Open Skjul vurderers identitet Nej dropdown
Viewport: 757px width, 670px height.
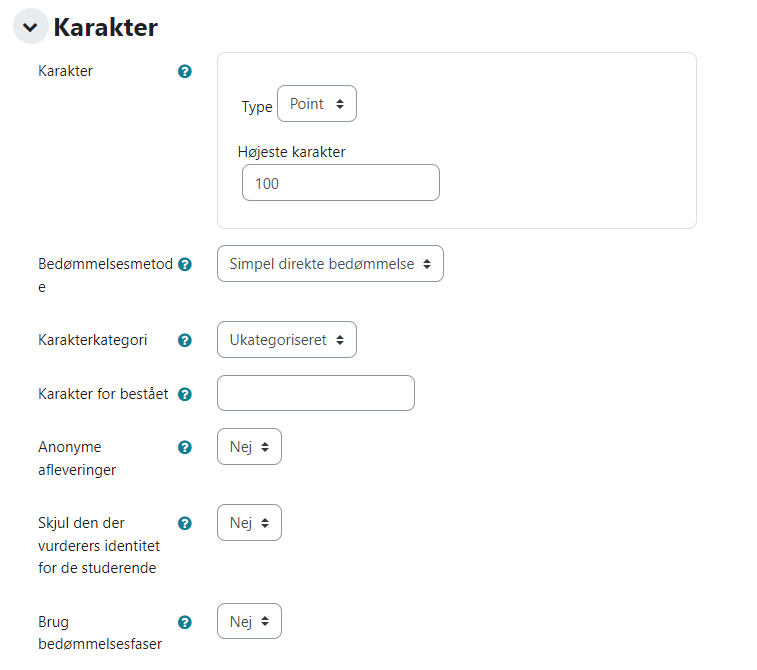coord(249,523)
